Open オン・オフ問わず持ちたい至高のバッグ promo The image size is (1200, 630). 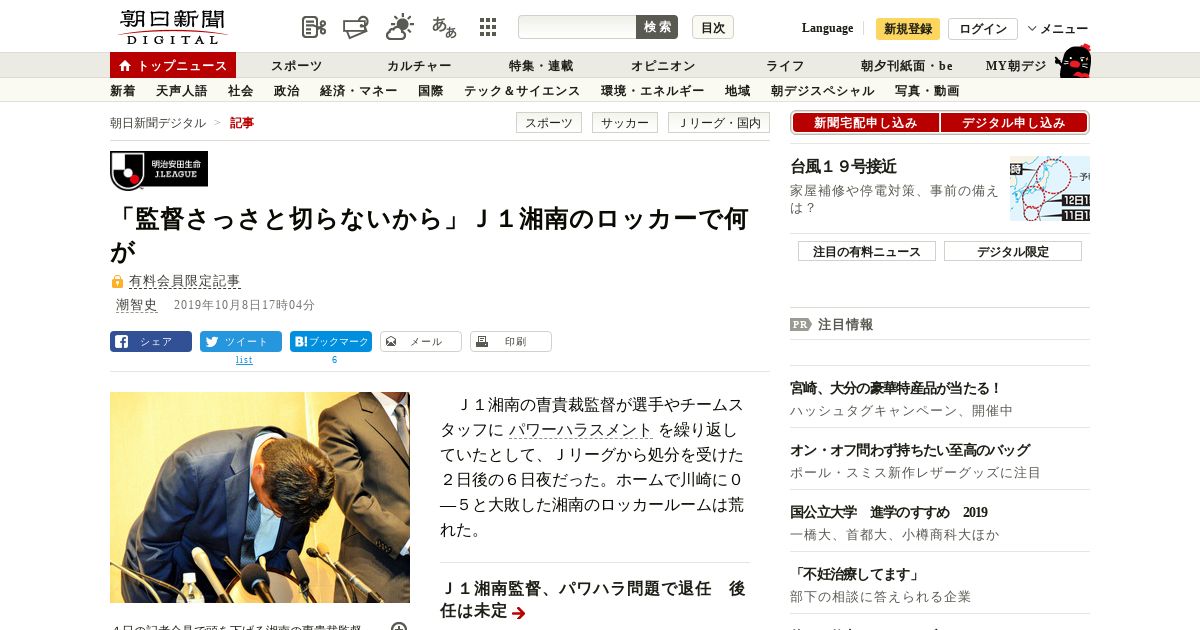910,450
